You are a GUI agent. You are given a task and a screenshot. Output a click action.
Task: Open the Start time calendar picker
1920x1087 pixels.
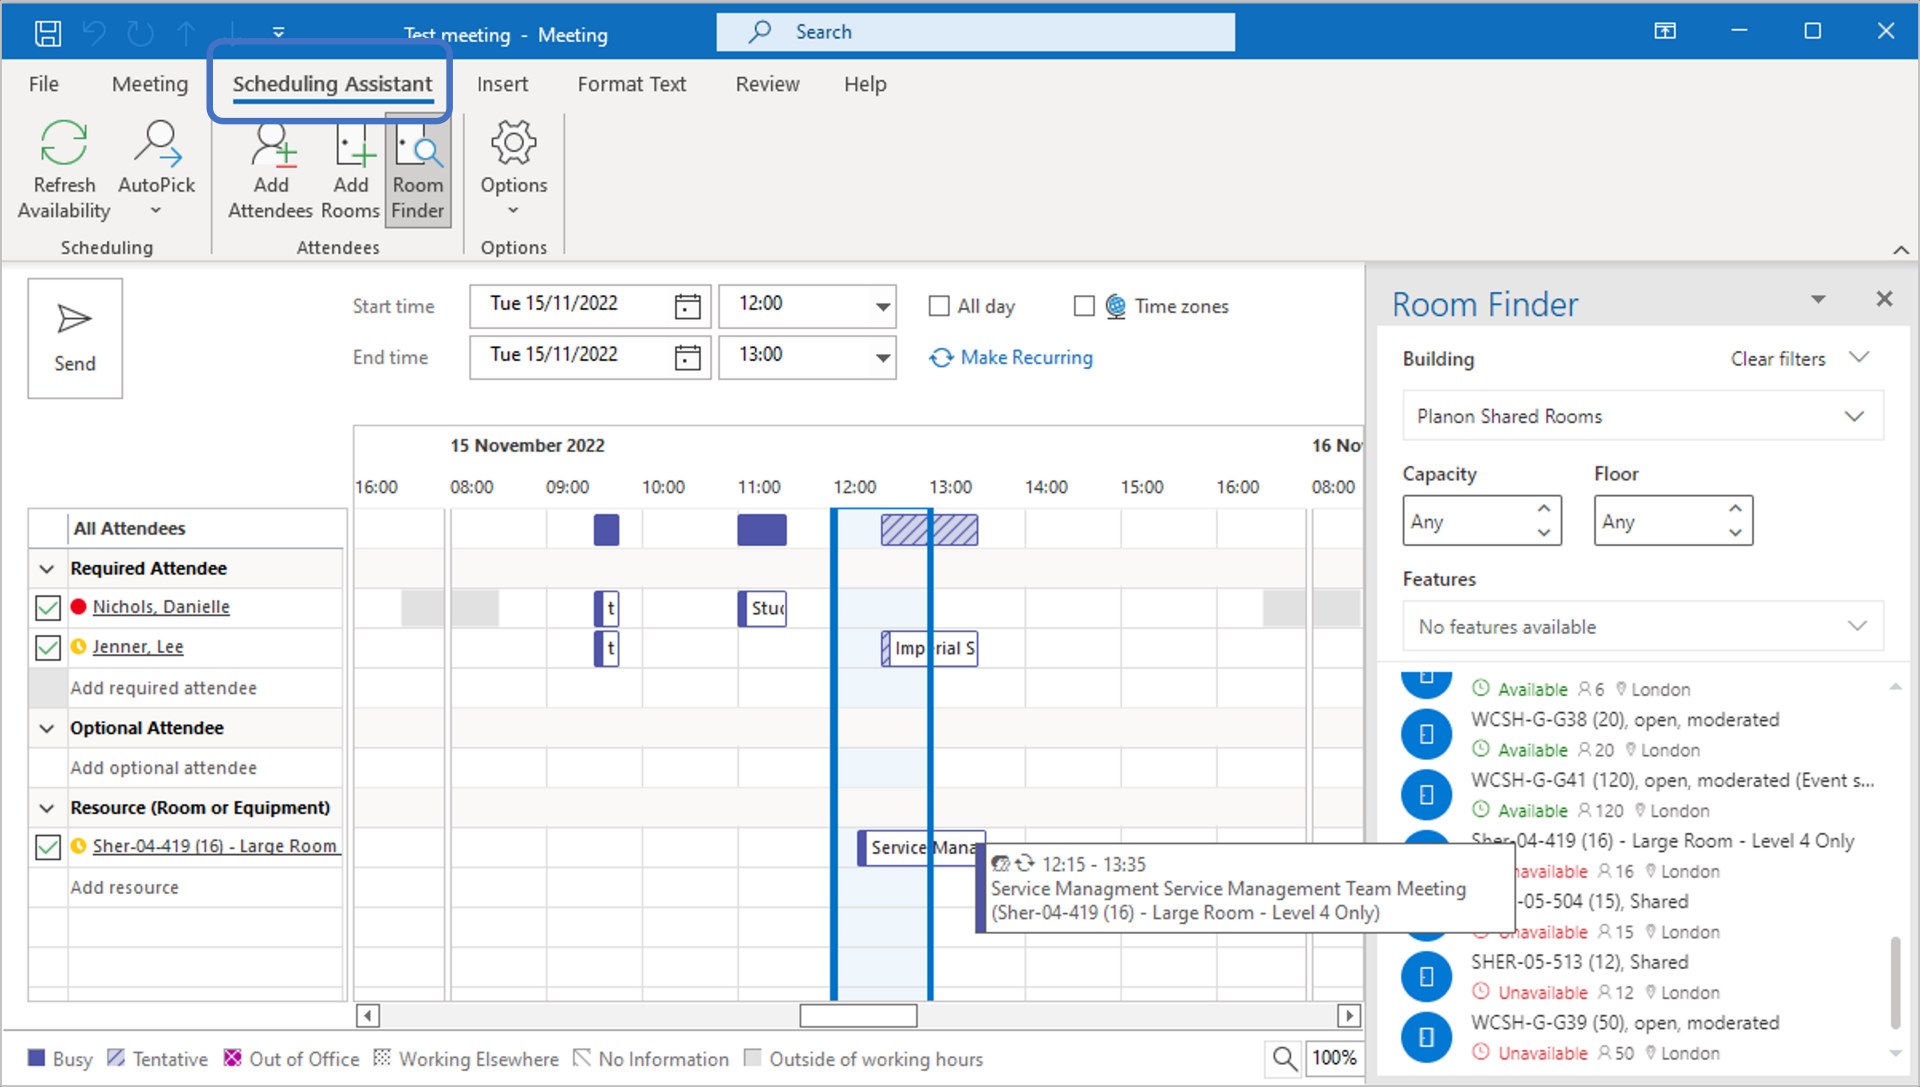click(687, 306)
